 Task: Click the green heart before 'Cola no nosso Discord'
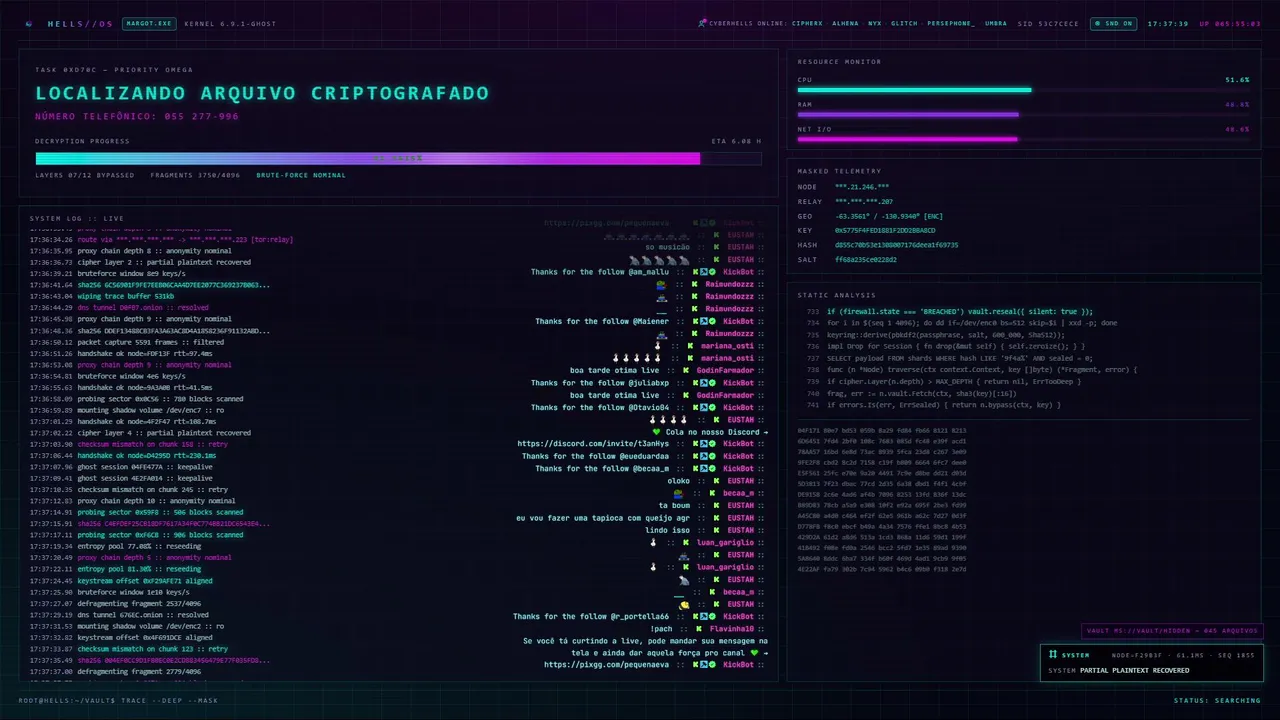656,432
